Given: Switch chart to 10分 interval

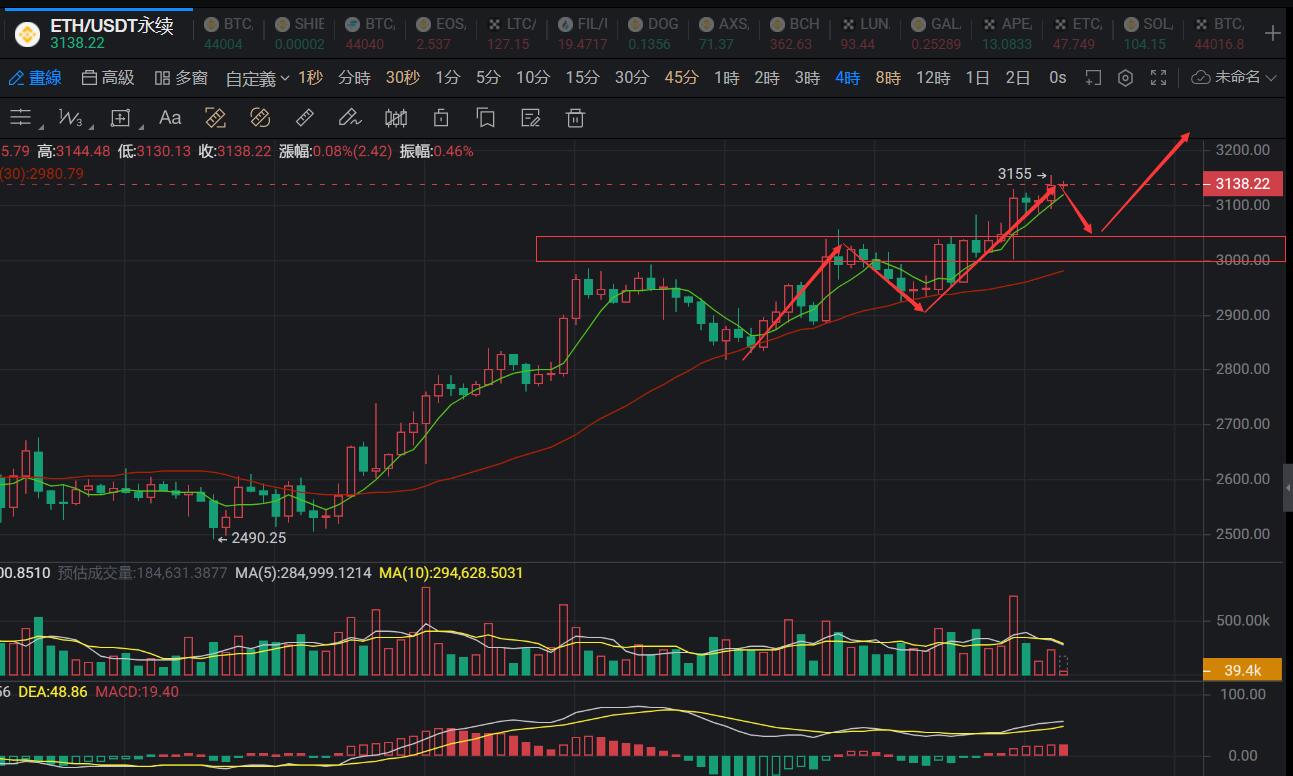Looking at the screenshot, I should tap(532, 78).
